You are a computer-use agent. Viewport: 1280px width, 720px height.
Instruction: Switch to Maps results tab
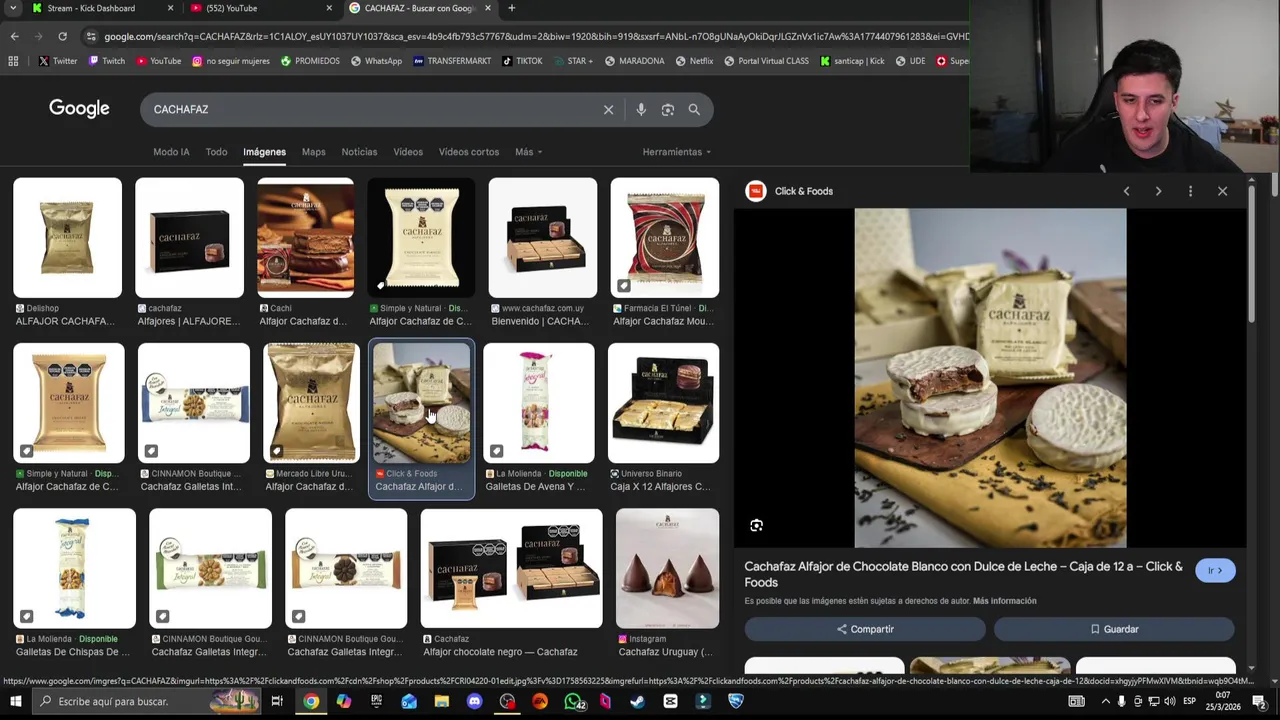(313, 152)
